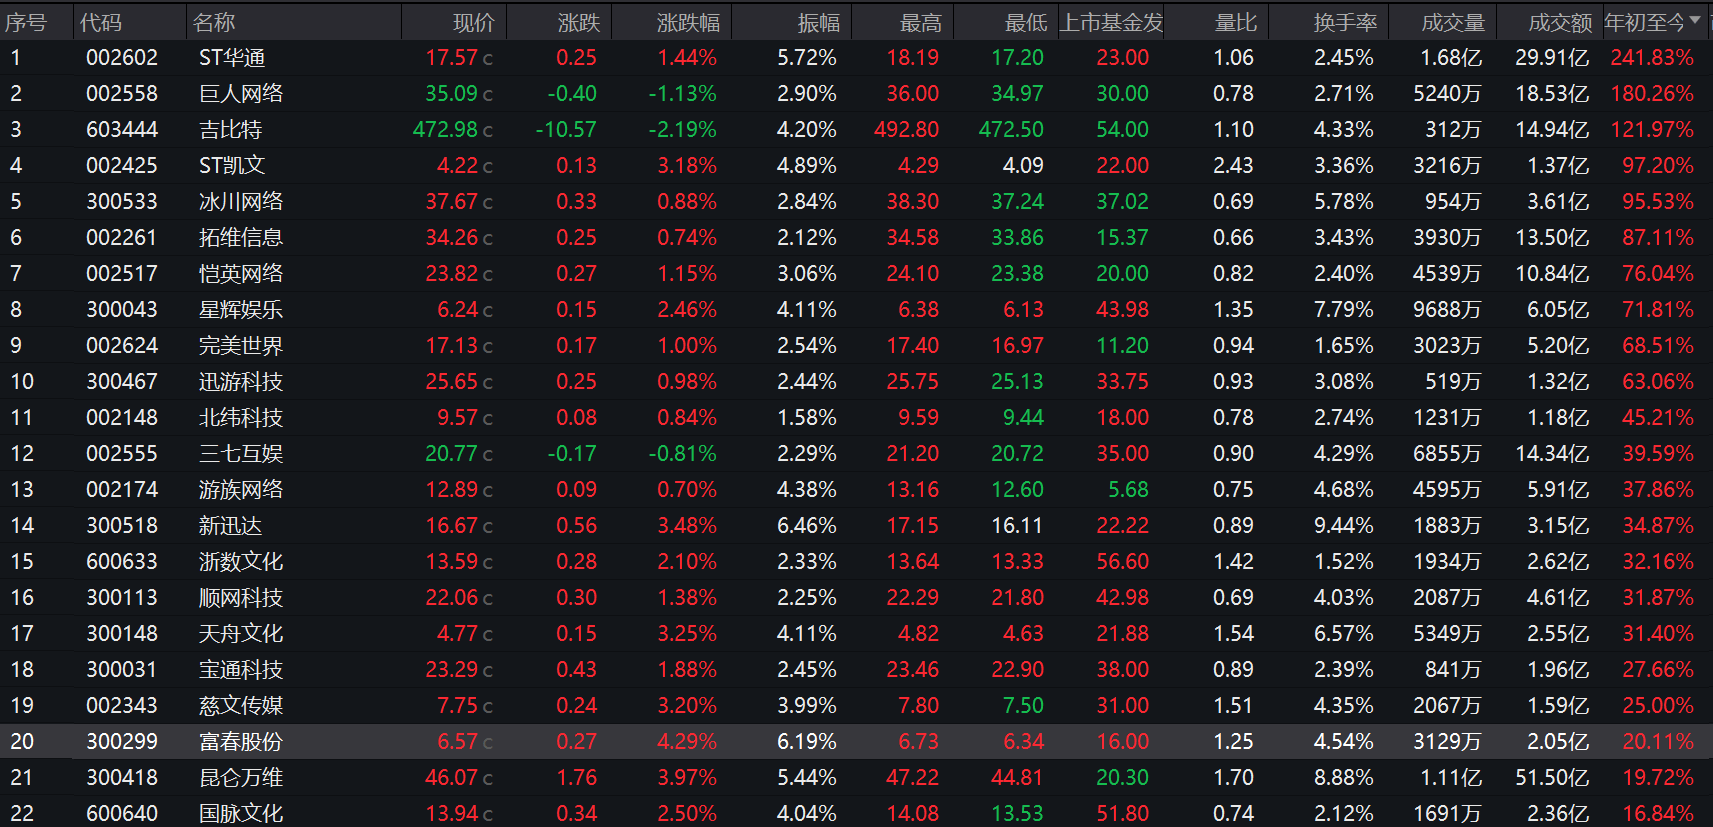Open stock ST华通 by its name

point(232,58)
